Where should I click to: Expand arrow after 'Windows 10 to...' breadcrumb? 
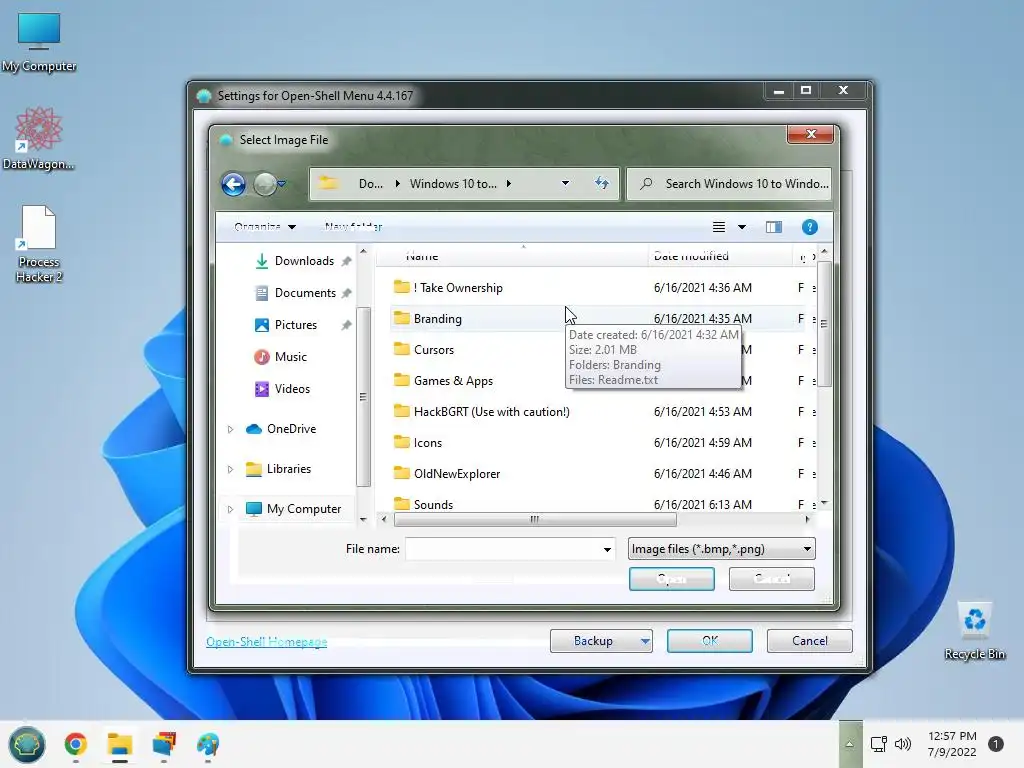(509, 184)
